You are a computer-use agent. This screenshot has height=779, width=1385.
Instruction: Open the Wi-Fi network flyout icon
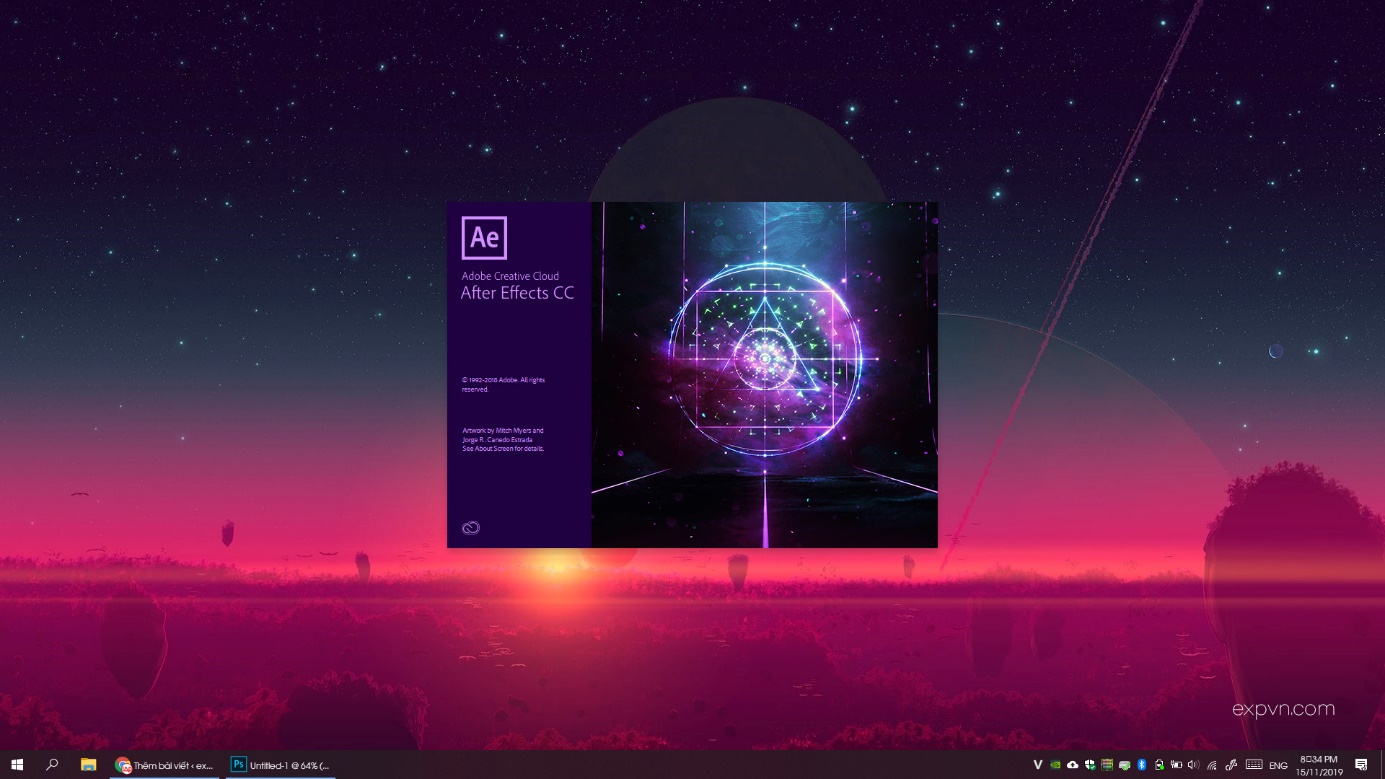coord(1211,764)
